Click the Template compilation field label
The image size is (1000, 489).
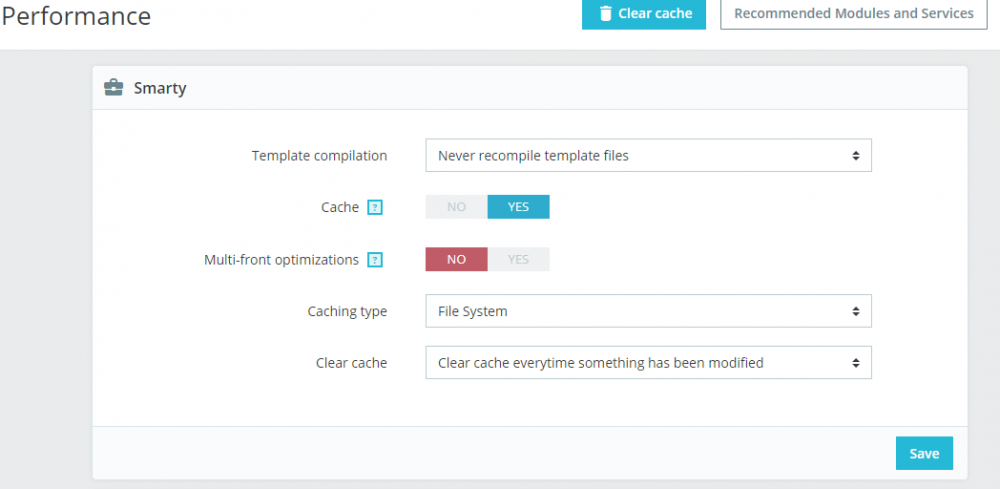pyautogui.click(x=319, y=156)
